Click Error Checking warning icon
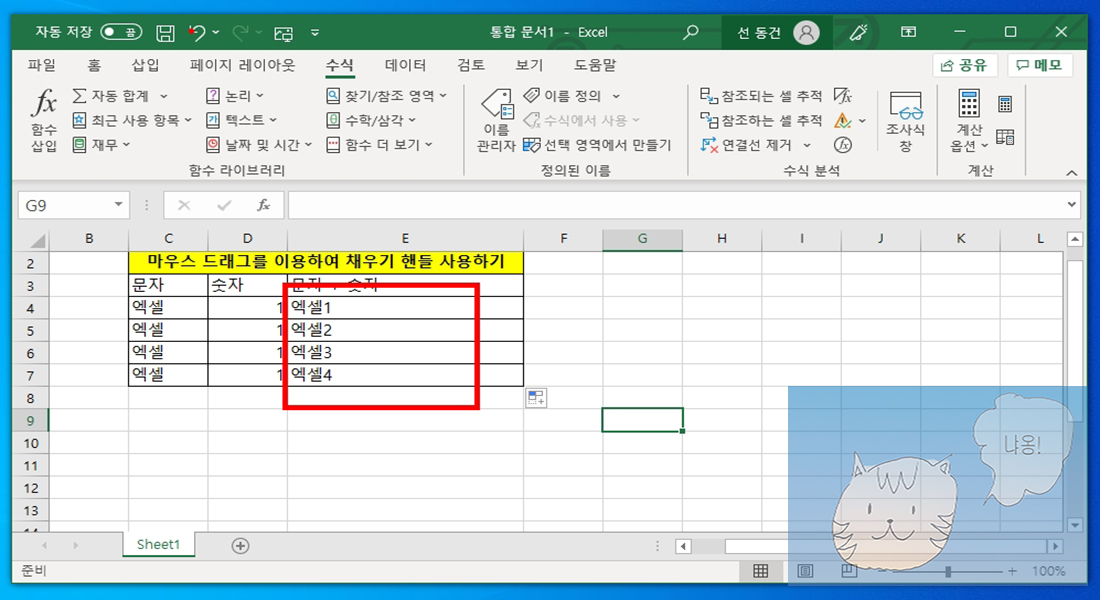The width and height of the screenshot is (1100, 600). pyautogui.click(x=843, y=121)
